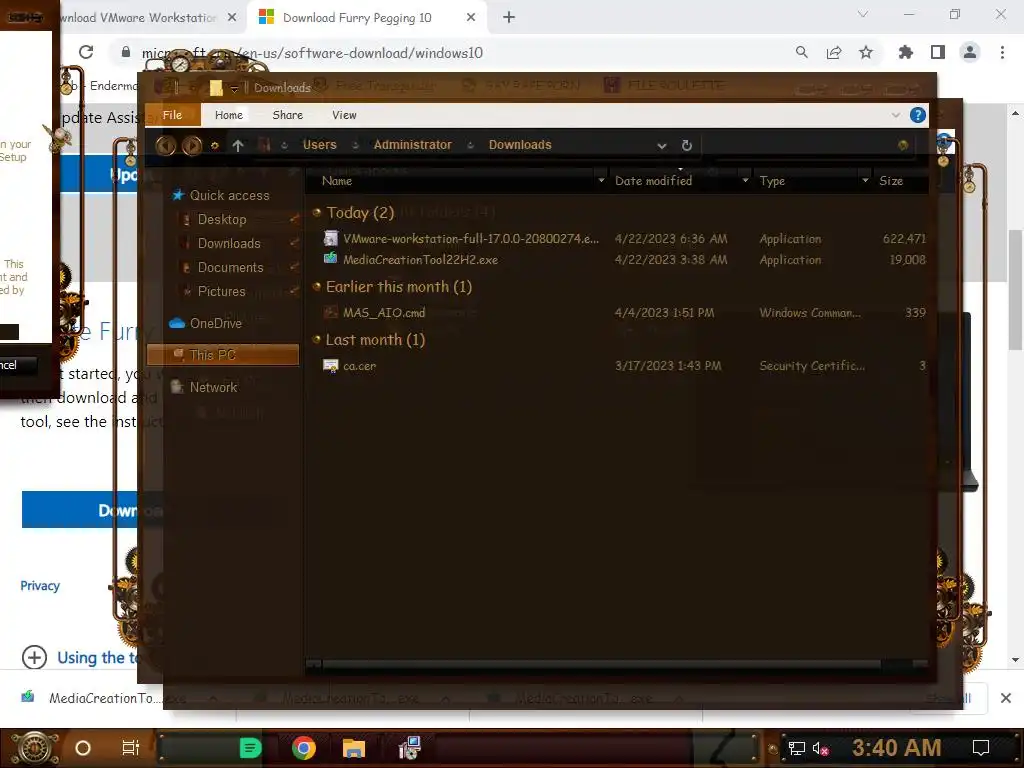1024x768 pixels.
Task: Click the Chrome address bar URL
Action: pos(312,53)
